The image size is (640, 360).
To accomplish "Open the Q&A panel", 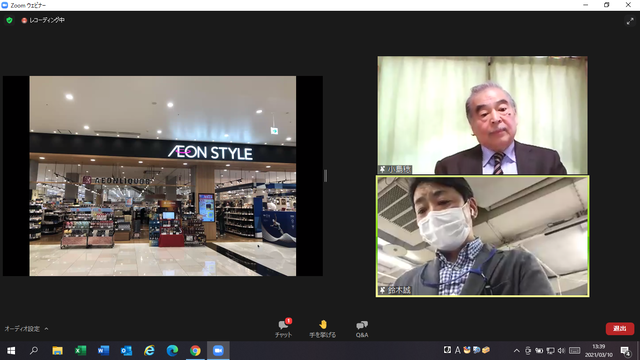I will 362,328.
